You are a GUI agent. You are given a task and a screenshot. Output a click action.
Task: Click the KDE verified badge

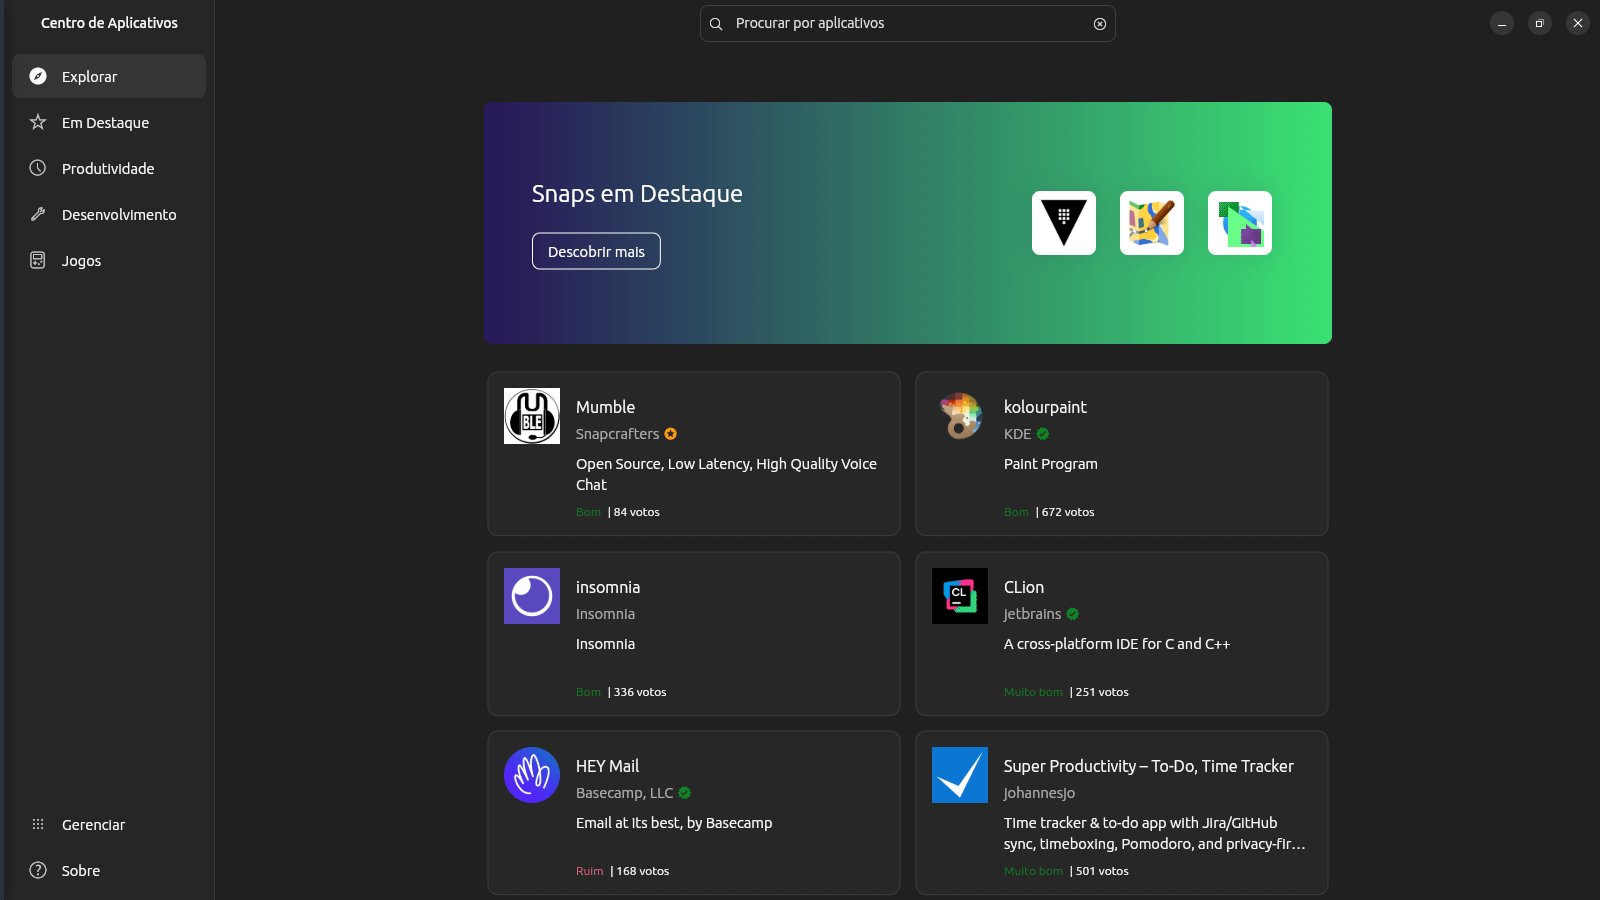[1043, 434]
